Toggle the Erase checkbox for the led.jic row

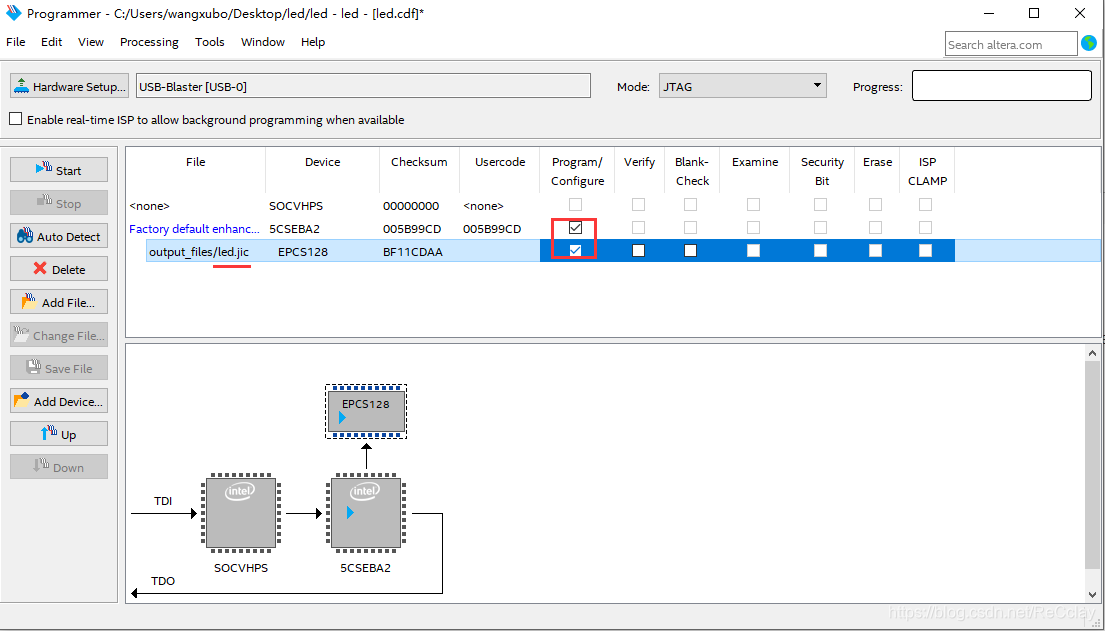(875, 250)
